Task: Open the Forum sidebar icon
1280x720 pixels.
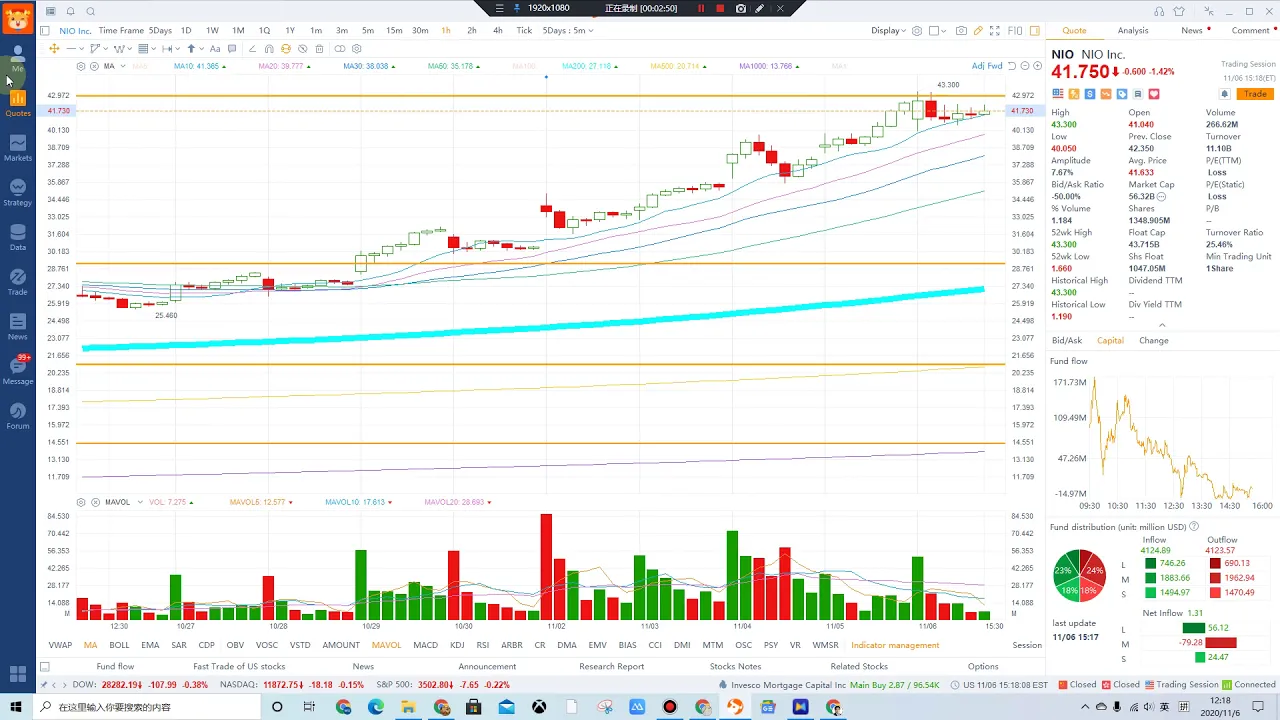Action: coord(18,415)
